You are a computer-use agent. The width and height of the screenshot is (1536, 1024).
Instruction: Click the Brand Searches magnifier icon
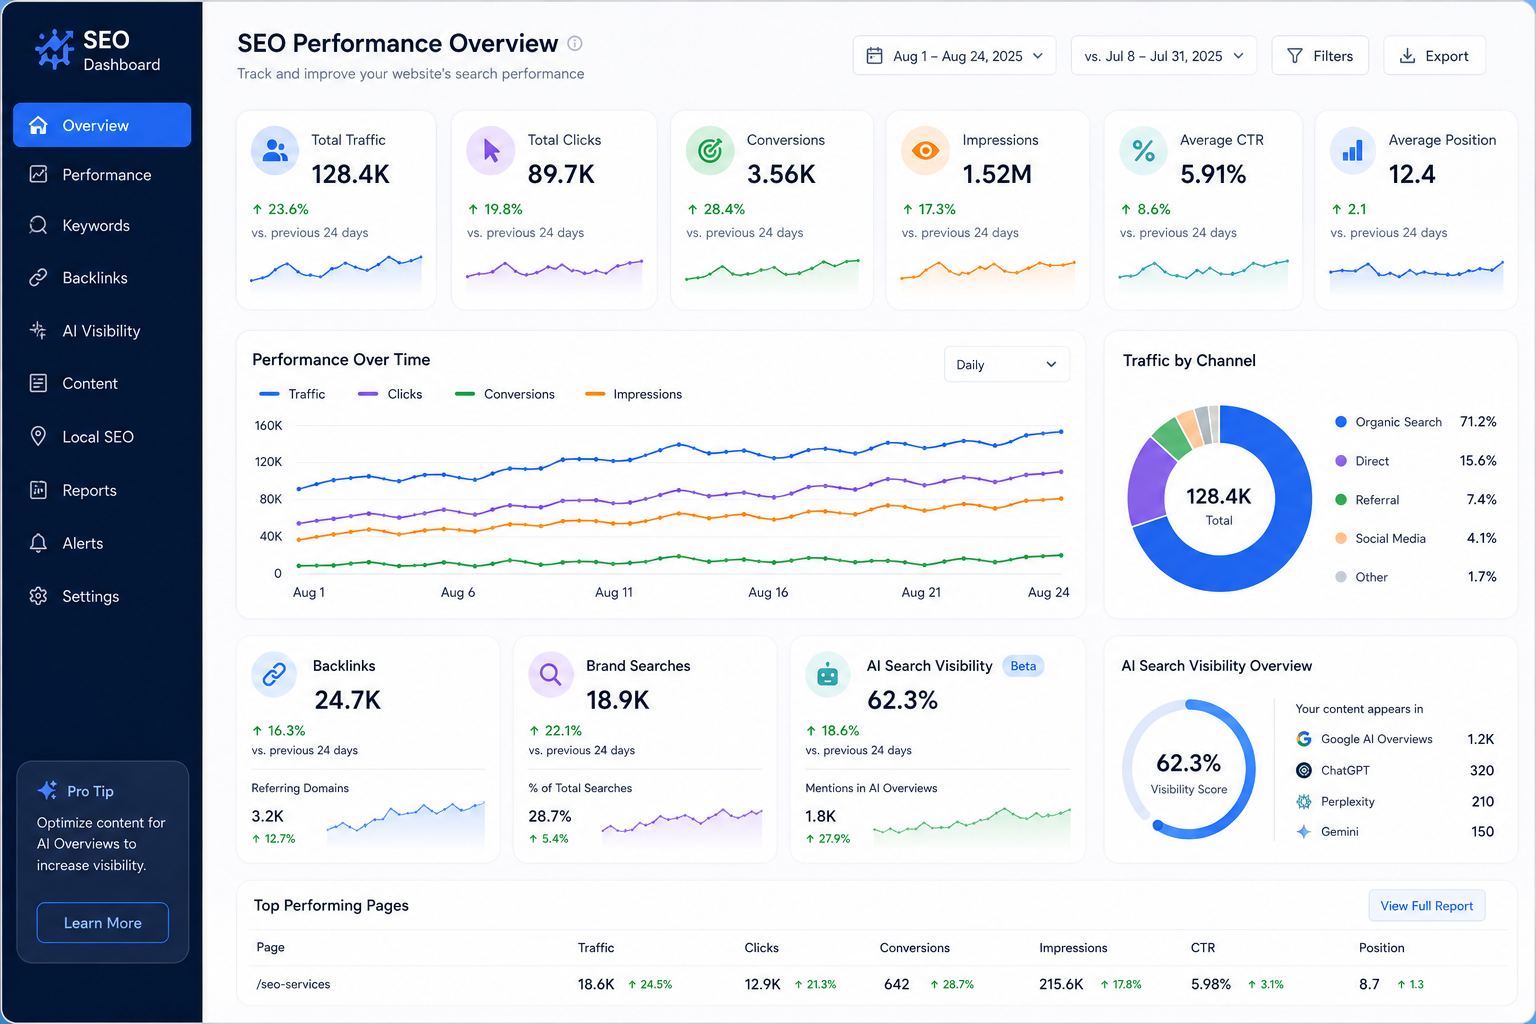[x=550, y=675]
